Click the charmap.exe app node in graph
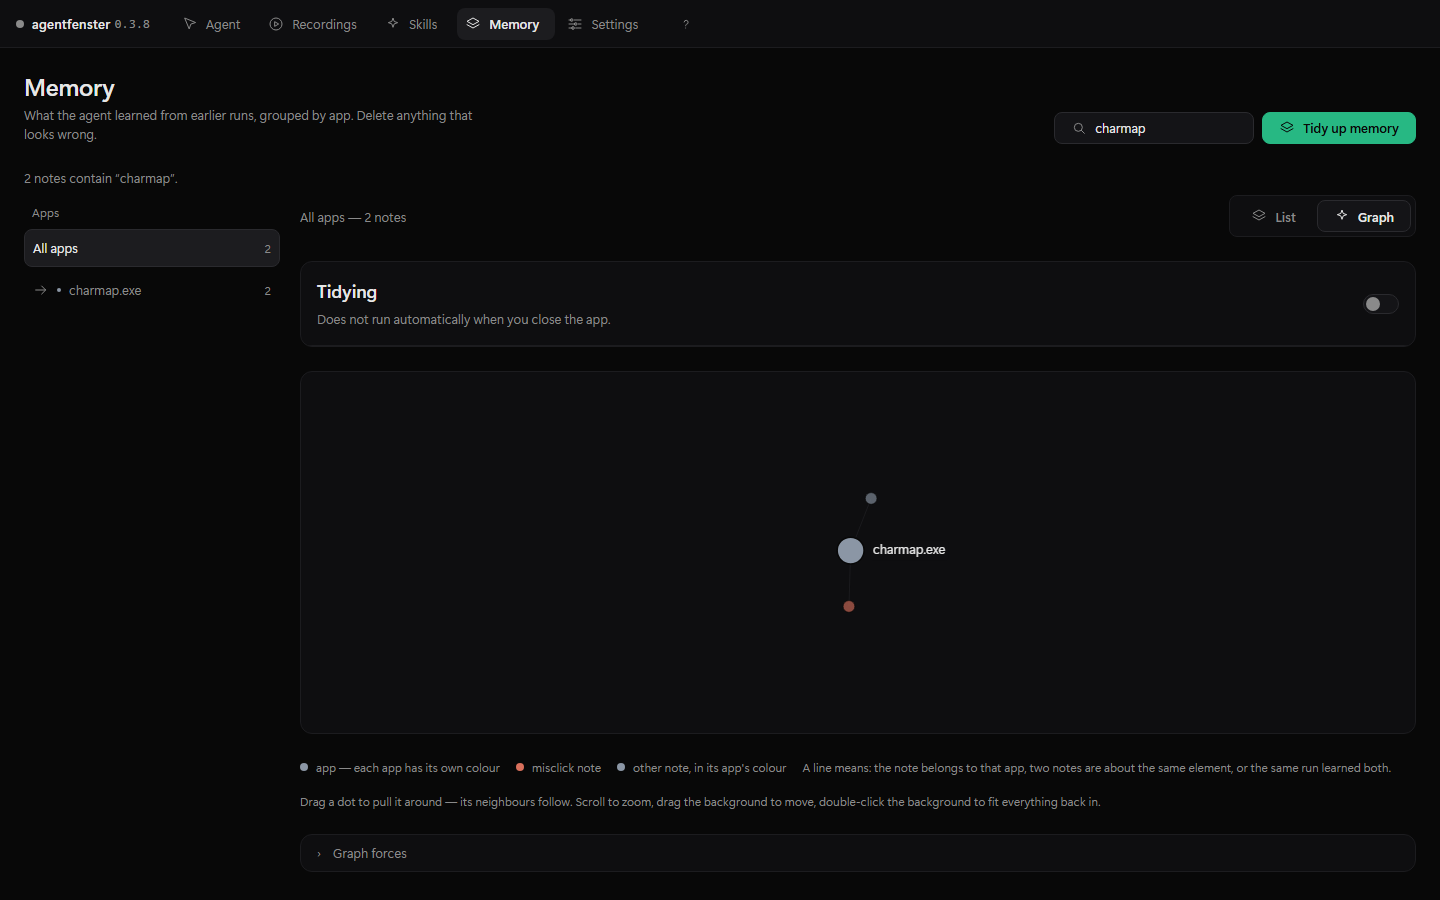This screenshot has width=1440, height=900. [x=850, y=550]
